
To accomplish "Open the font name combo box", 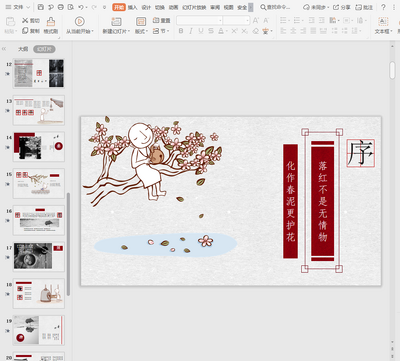I will pos(199,21).
